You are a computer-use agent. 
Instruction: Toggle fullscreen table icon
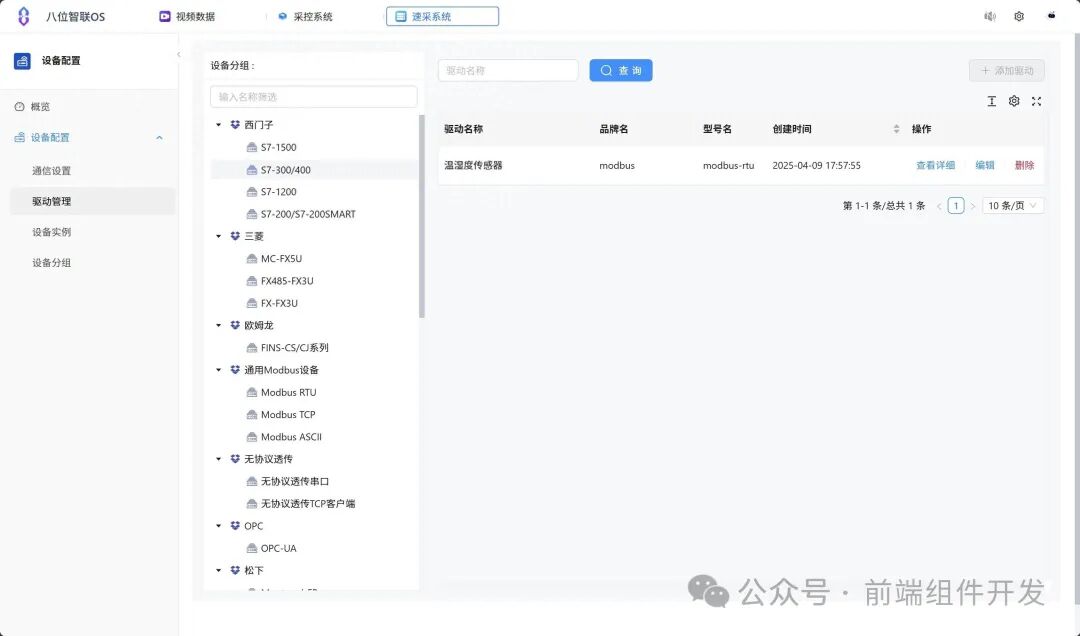coord(1036,101)
